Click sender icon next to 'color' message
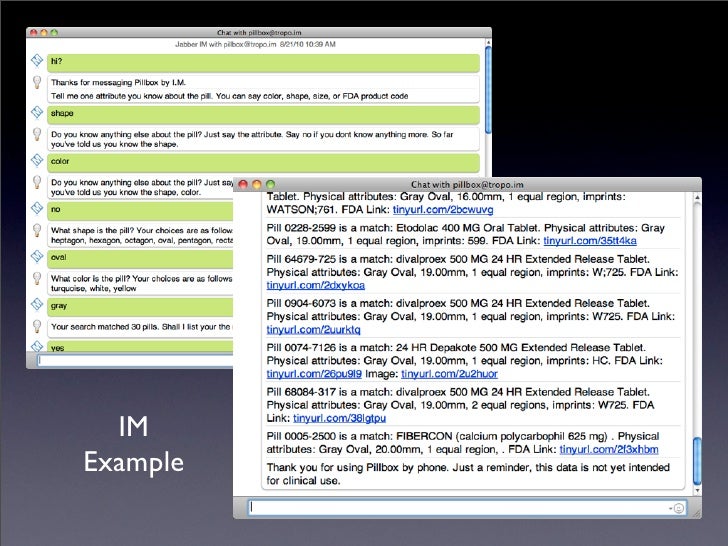728x546 pixels. [x=37, y=160]
